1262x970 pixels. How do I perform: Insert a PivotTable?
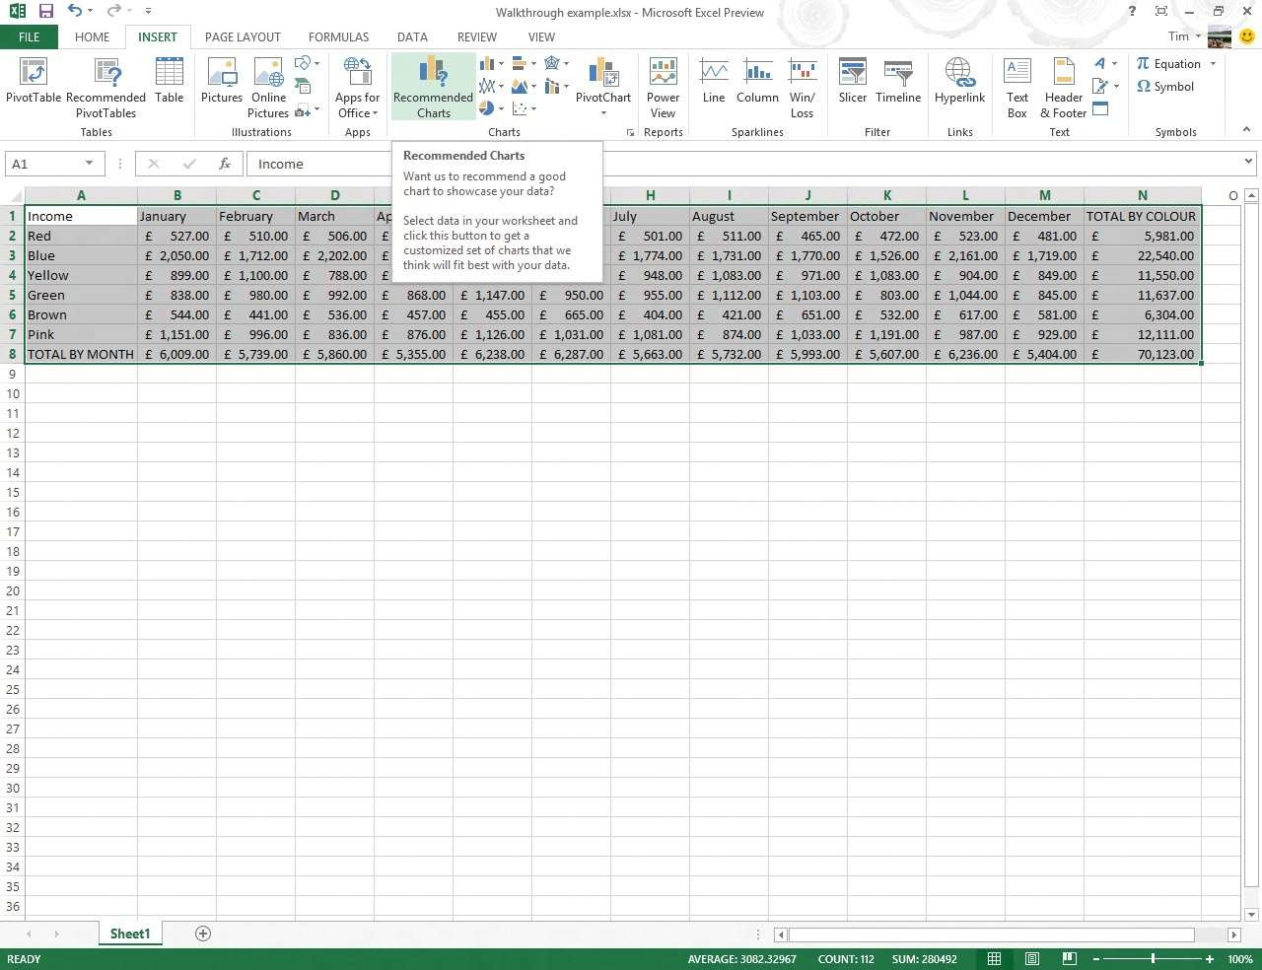coord(34,85)
